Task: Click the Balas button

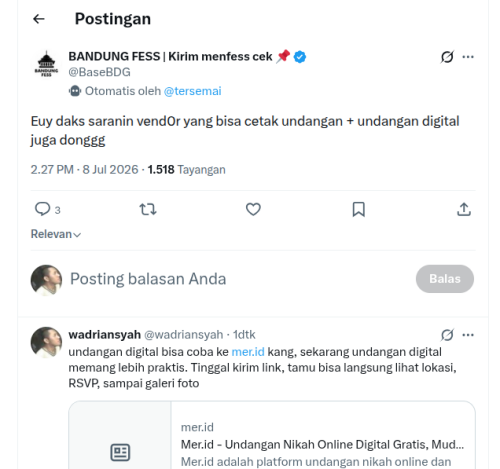Action: [445, 279]
